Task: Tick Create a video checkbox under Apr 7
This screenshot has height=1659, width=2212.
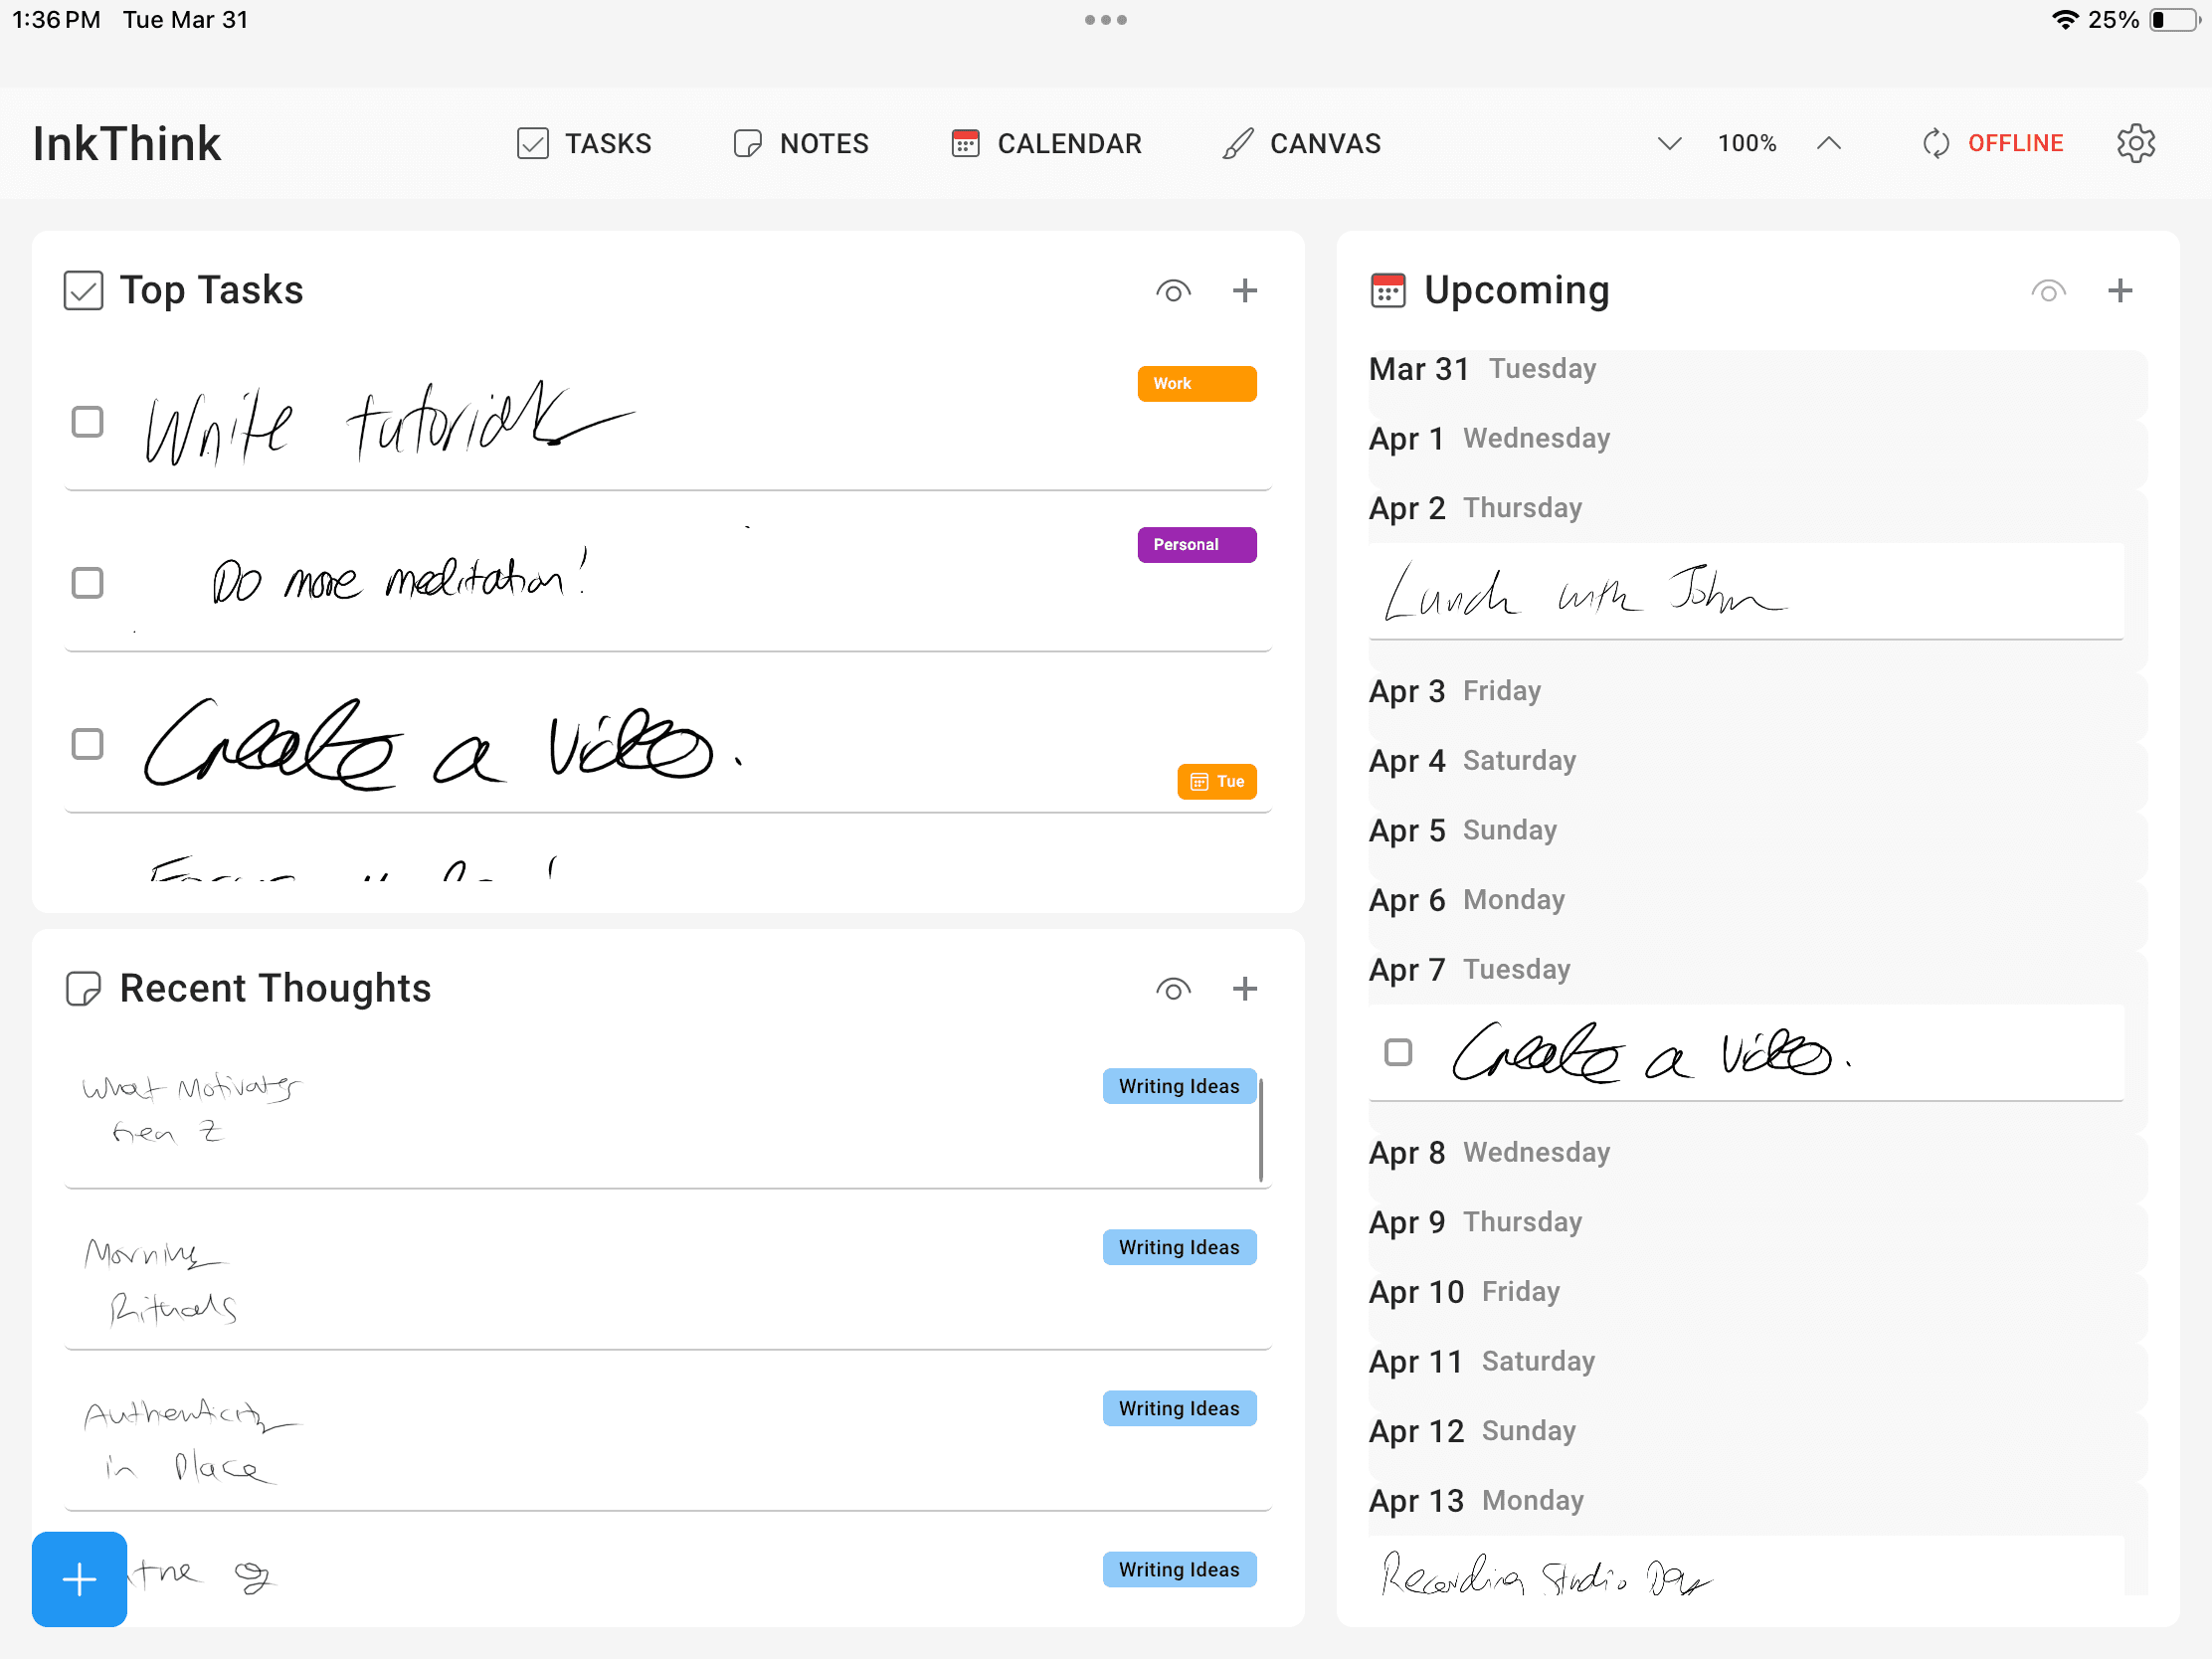Action: point(1398,1052)
